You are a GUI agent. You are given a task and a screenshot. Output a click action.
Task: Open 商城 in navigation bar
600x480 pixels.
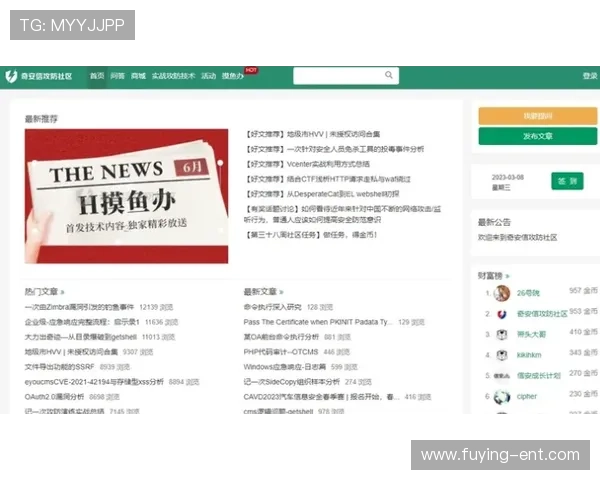pos(138,76)
